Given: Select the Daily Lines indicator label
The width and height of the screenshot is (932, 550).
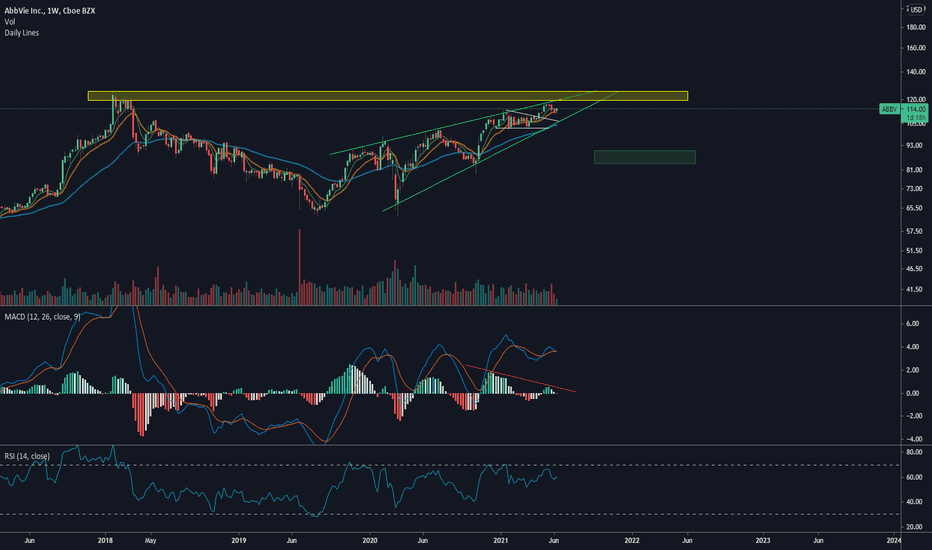Looking at the screenshot, I should coord(22,33).
